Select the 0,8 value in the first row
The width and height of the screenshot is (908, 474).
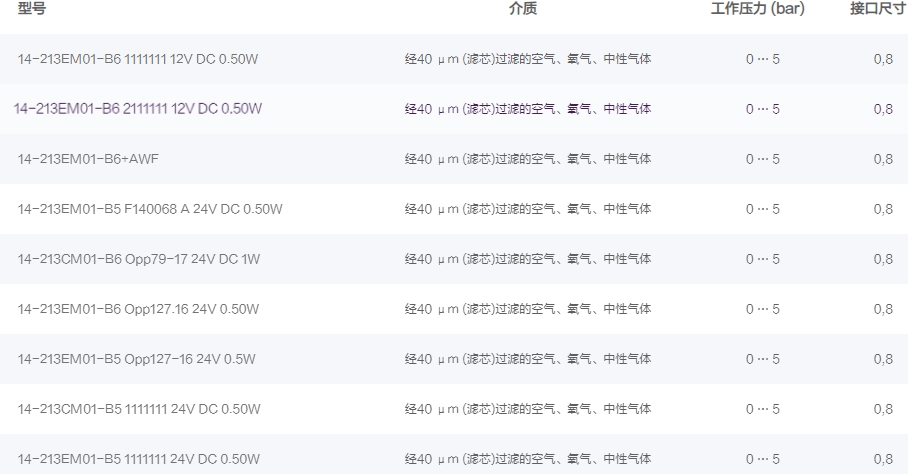tap(883, 59)
